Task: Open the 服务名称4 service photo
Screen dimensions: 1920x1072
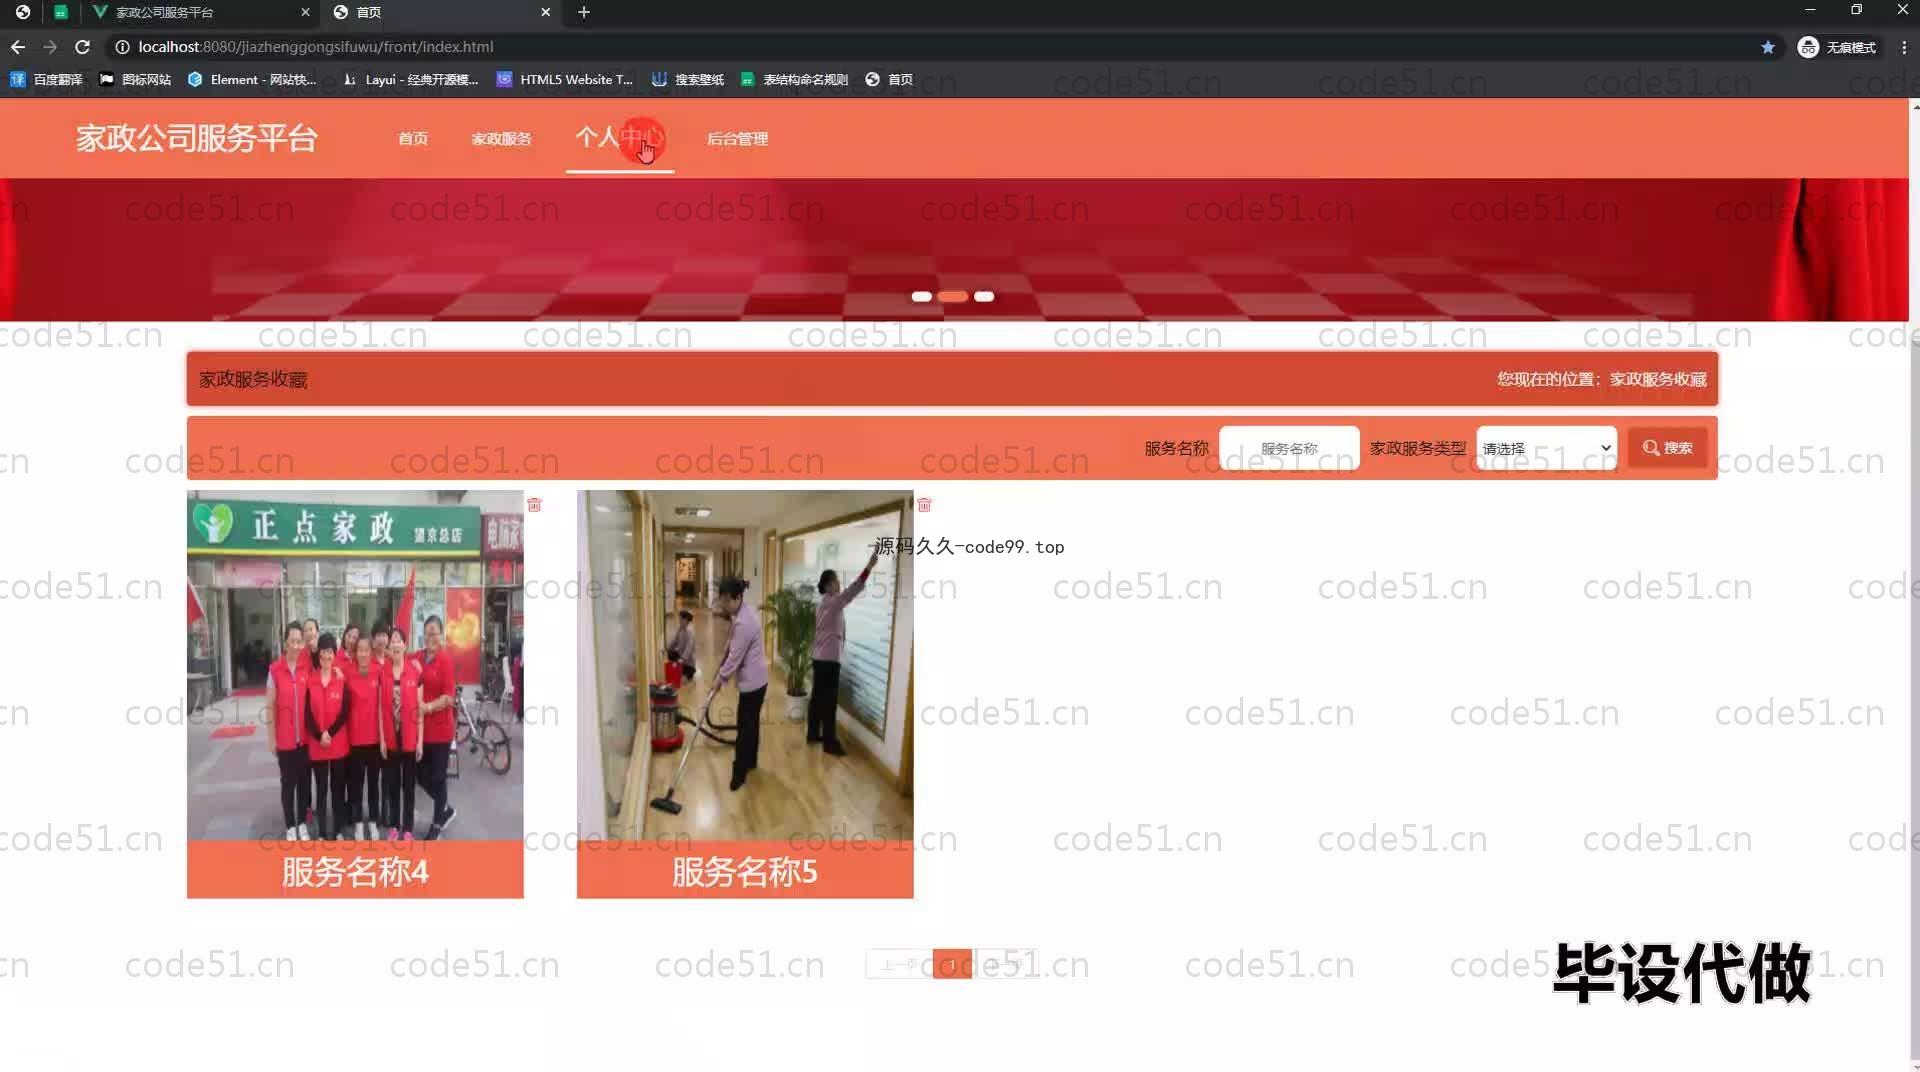Action: click(355, 665)
